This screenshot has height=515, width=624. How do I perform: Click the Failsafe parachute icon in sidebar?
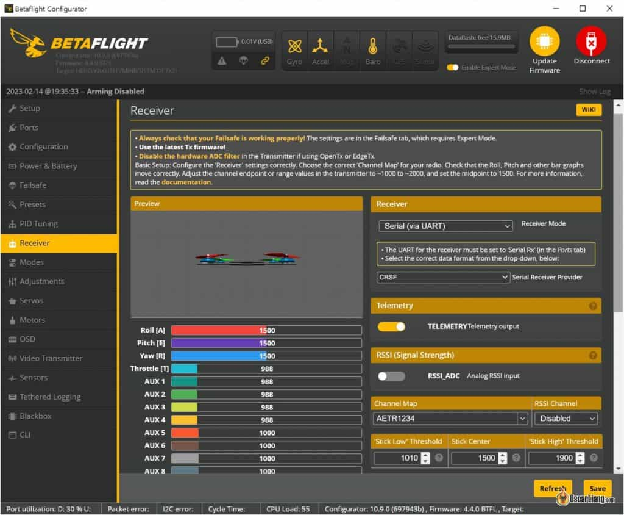12,185
